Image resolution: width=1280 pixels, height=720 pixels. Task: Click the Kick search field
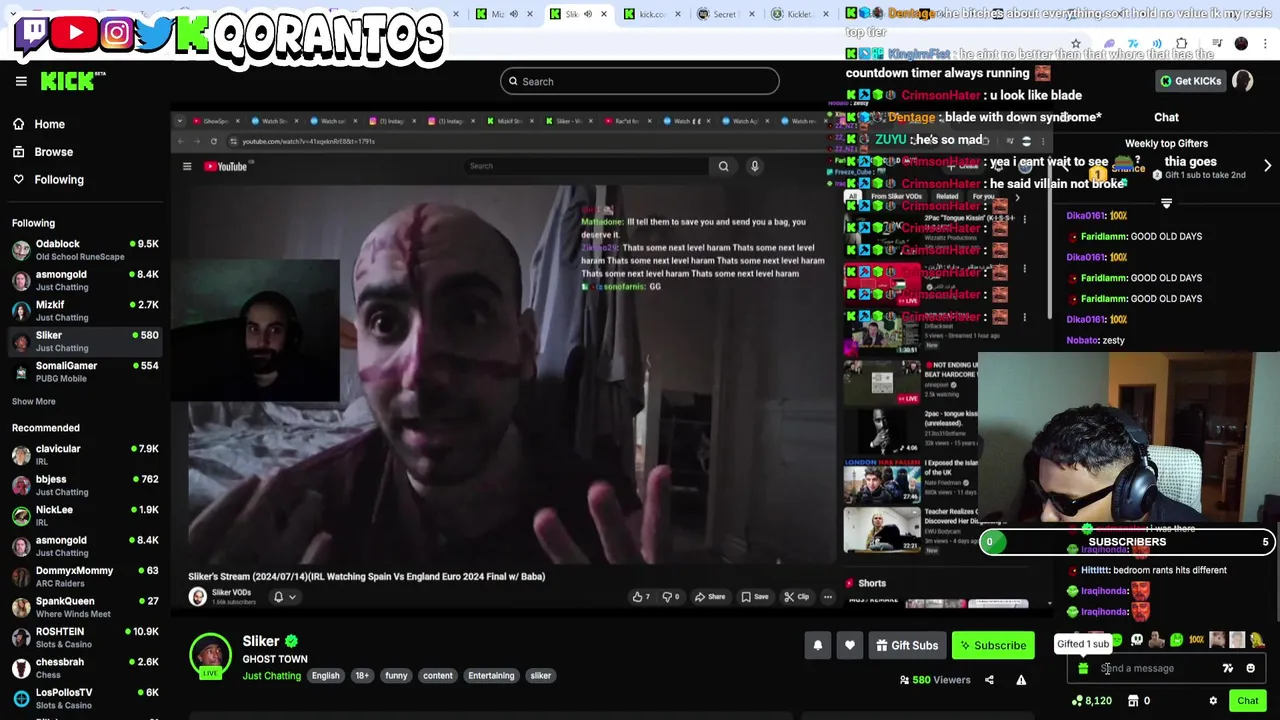click(639, 81)
